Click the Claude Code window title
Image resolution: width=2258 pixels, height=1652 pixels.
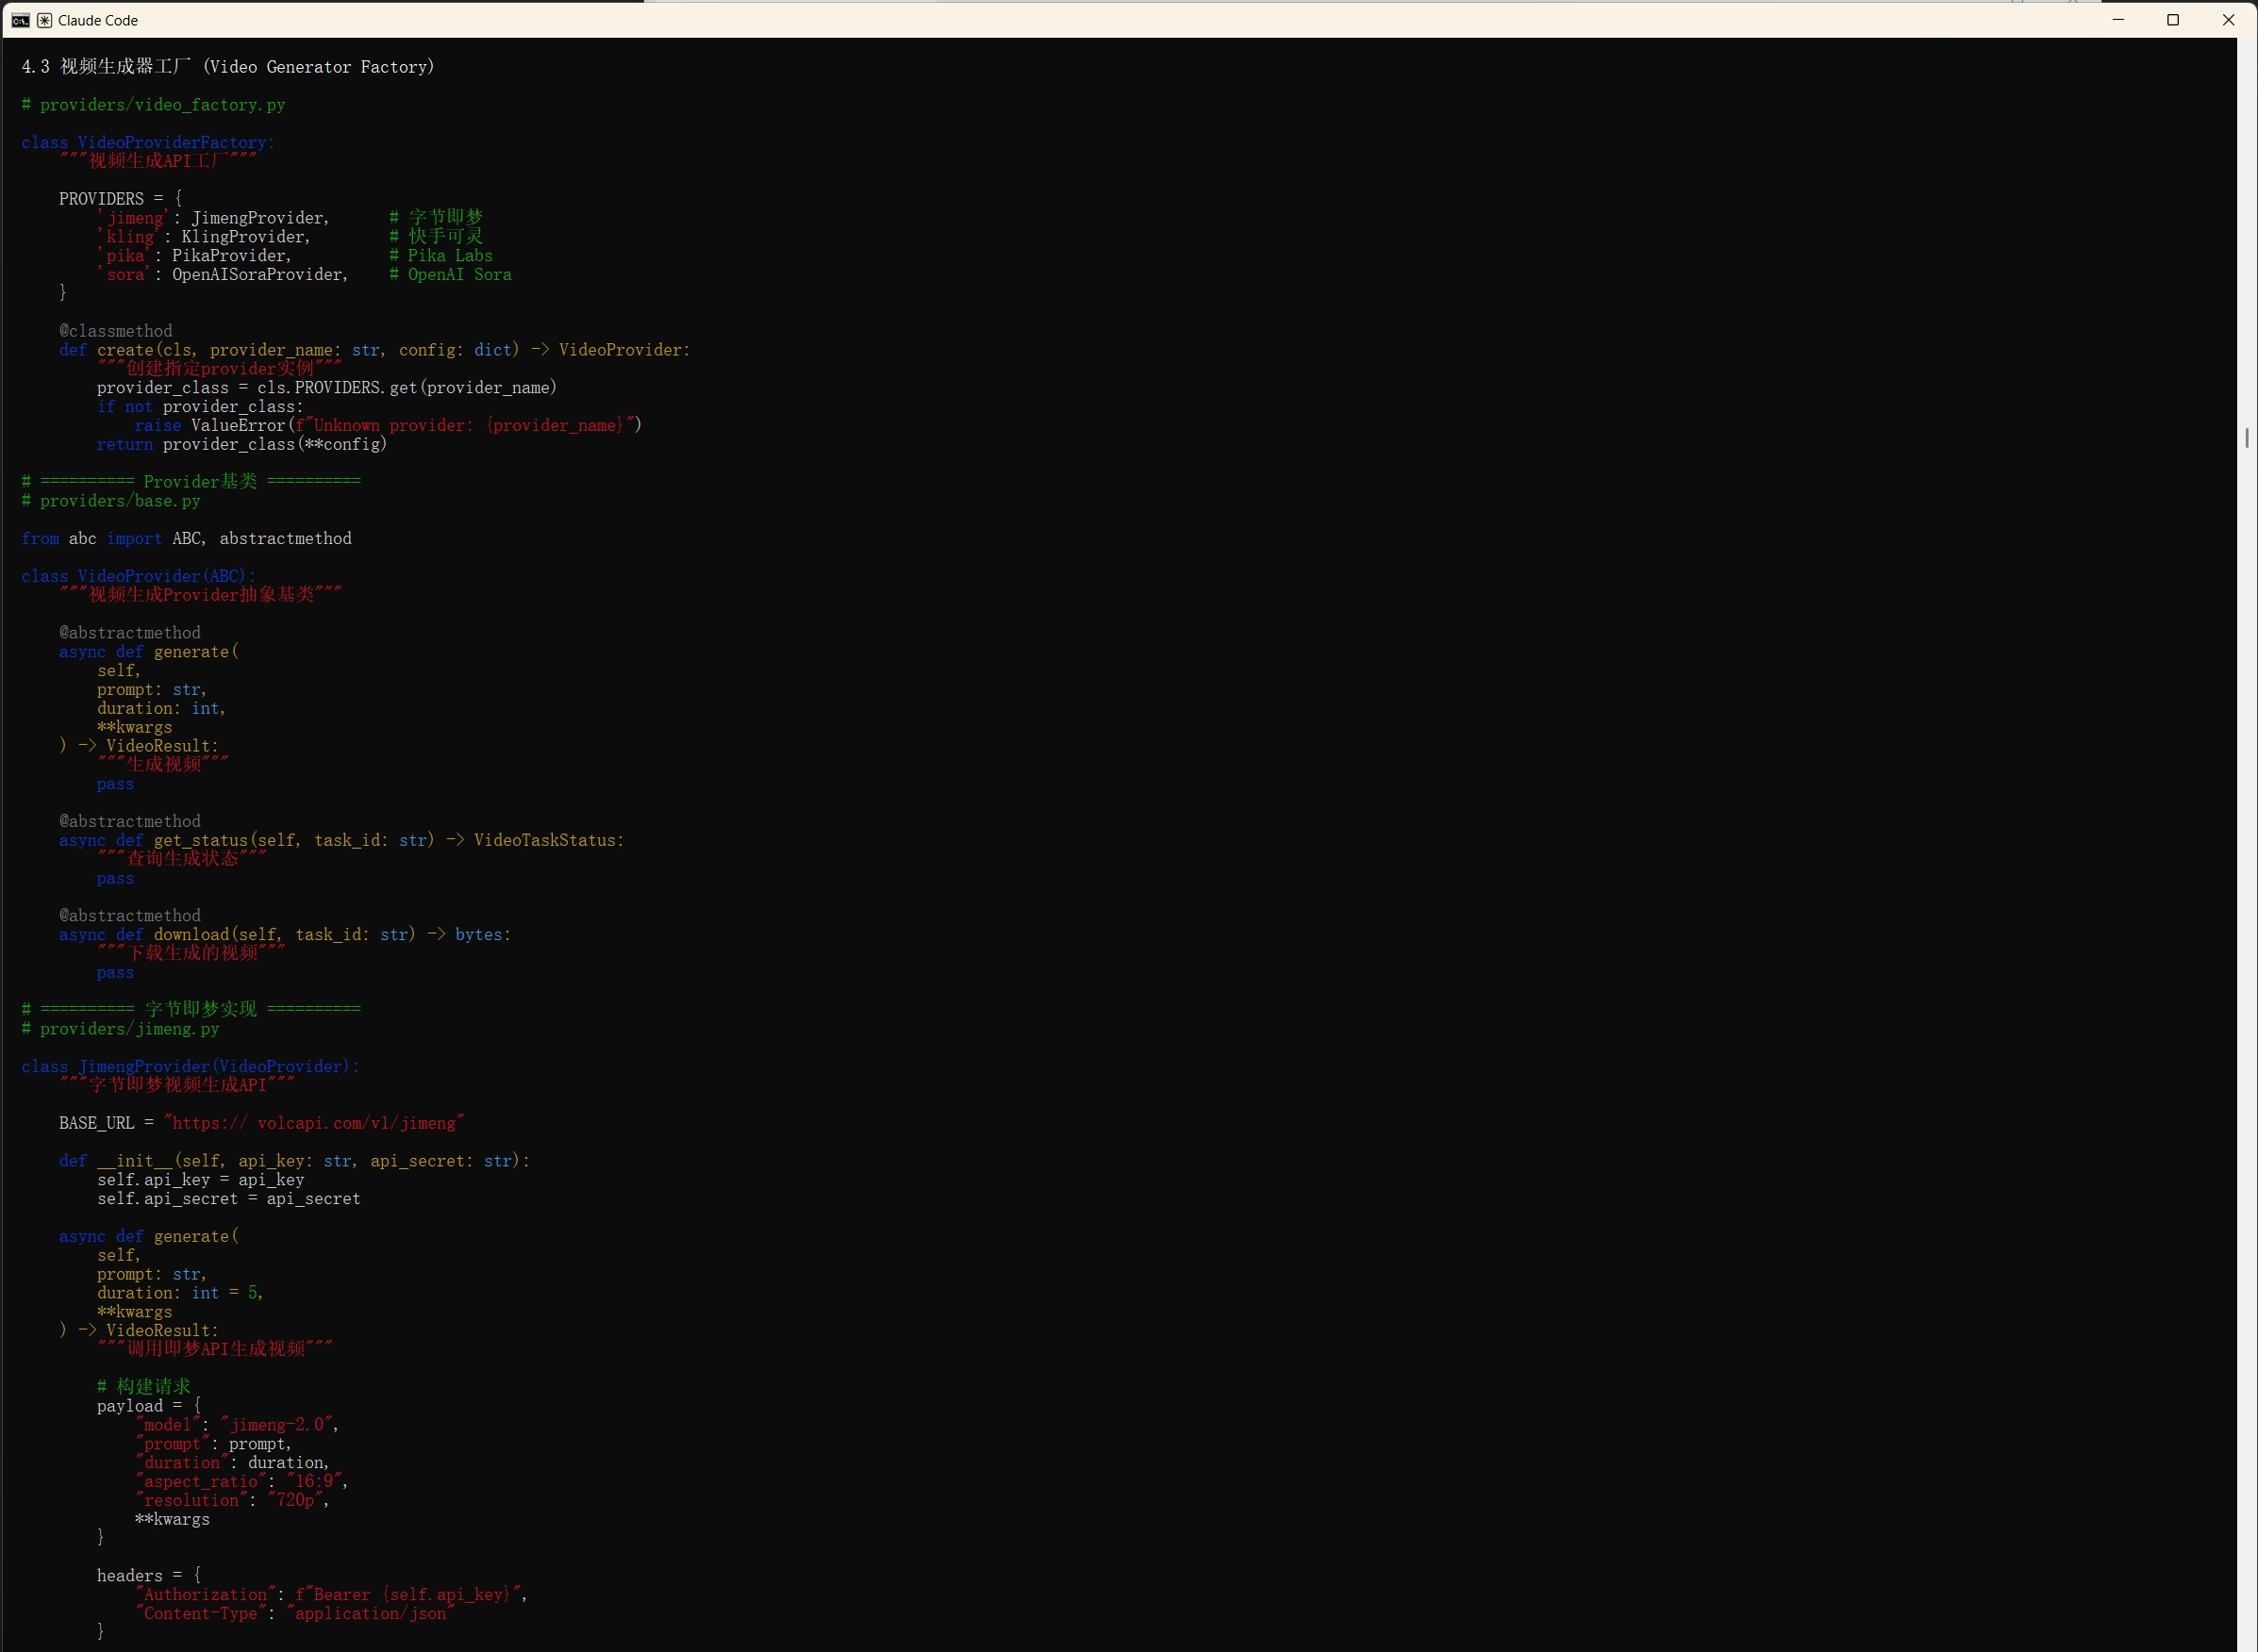pyautogui.click(x=98, y=20)
